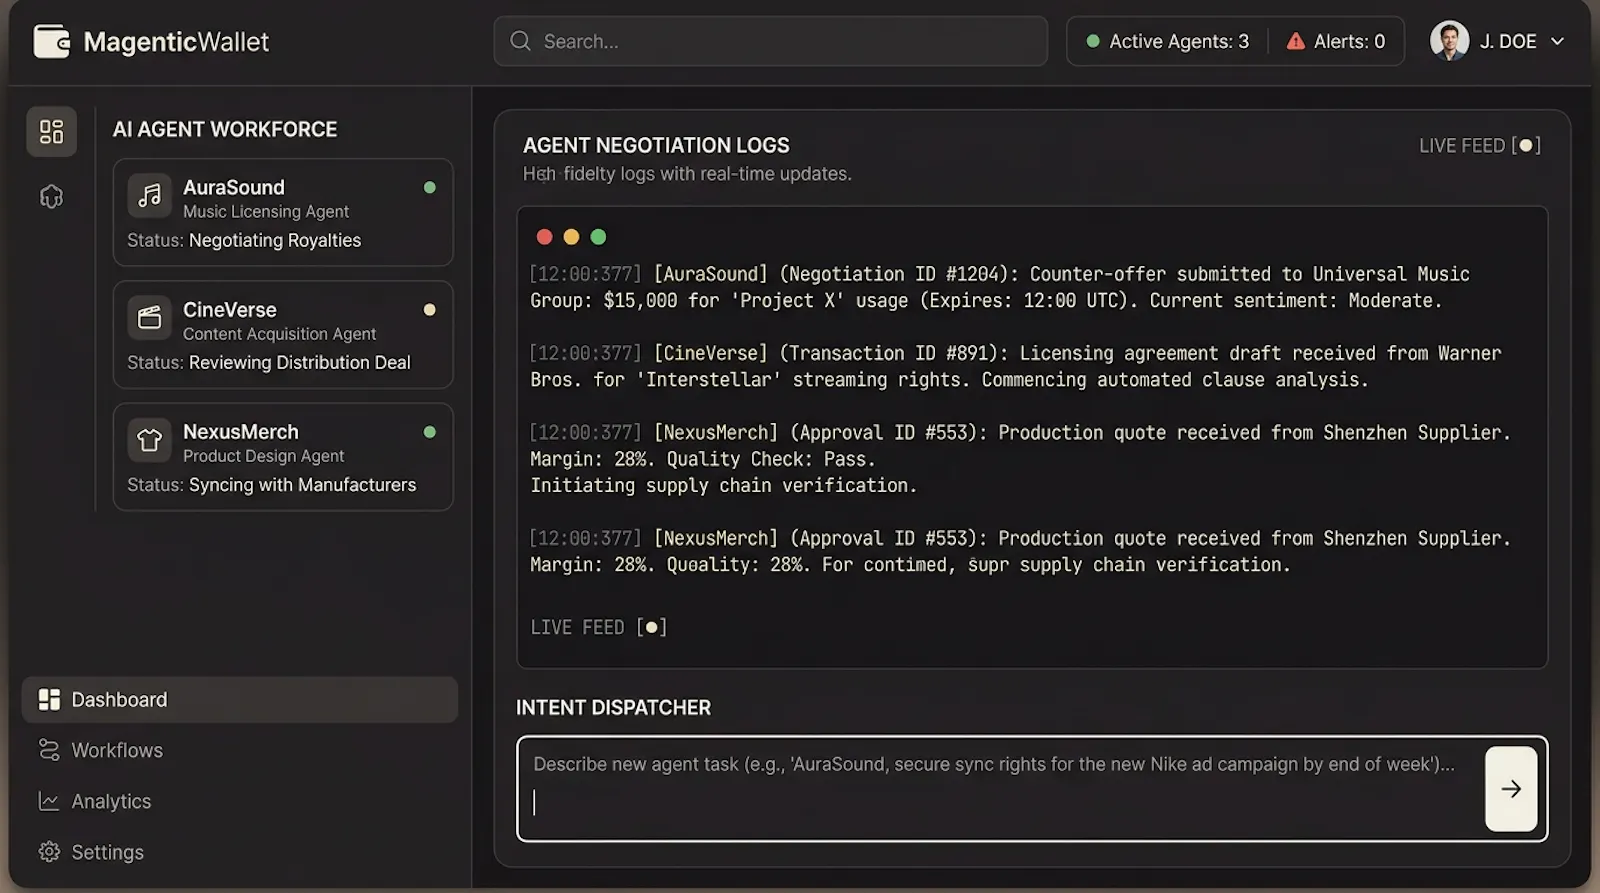Image resolution: width=1600 pixels, height=893 pixels.
Task: Select the NexusMerch log entry with Quality: 28%
Action: pos(1020,551)
